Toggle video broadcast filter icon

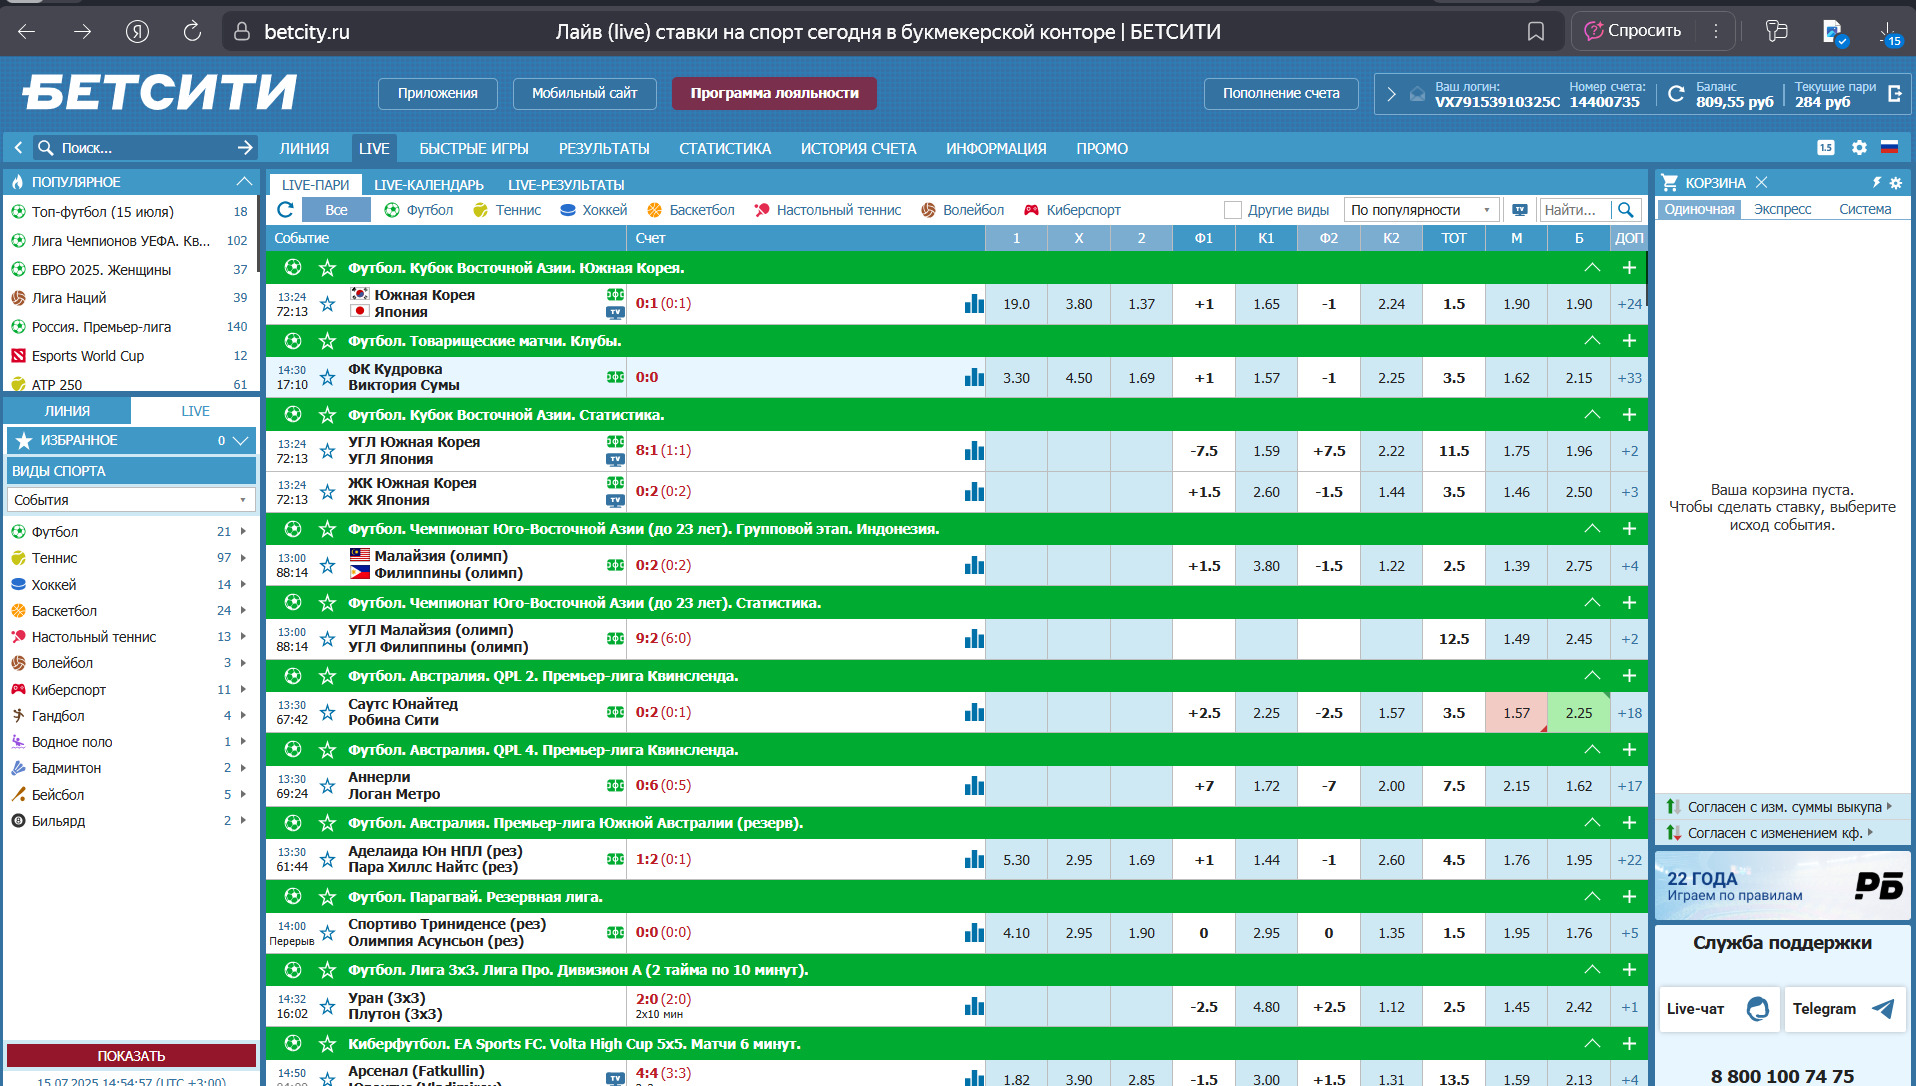[1520, 210]
